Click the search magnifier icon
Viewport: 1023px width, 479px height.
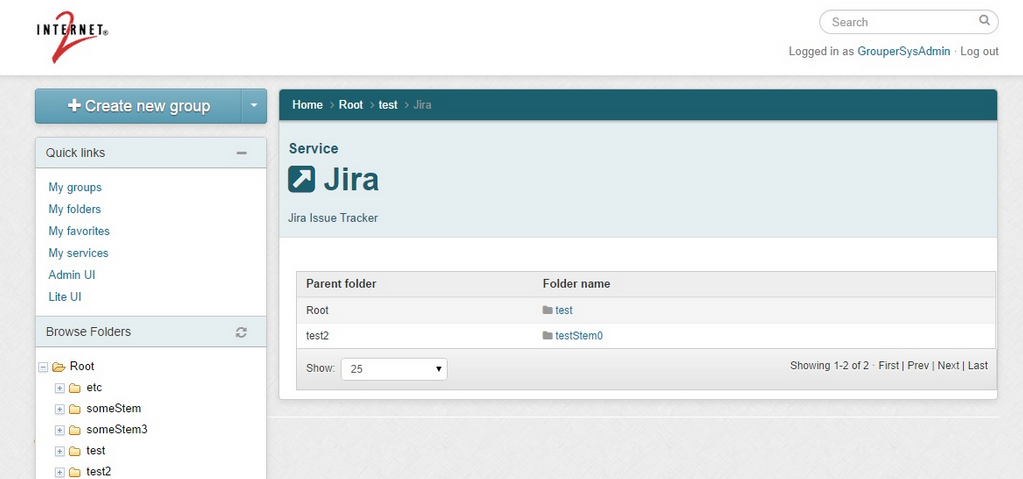point(984,21)
